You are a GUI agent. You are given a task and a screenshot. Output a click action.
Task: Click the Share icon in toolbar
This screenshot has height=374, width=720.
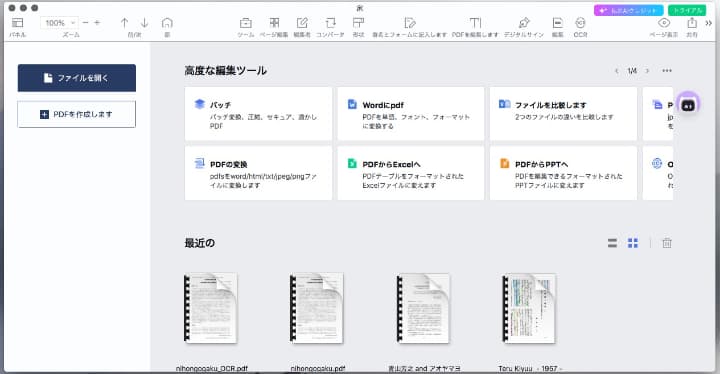(x=692, y=23)
